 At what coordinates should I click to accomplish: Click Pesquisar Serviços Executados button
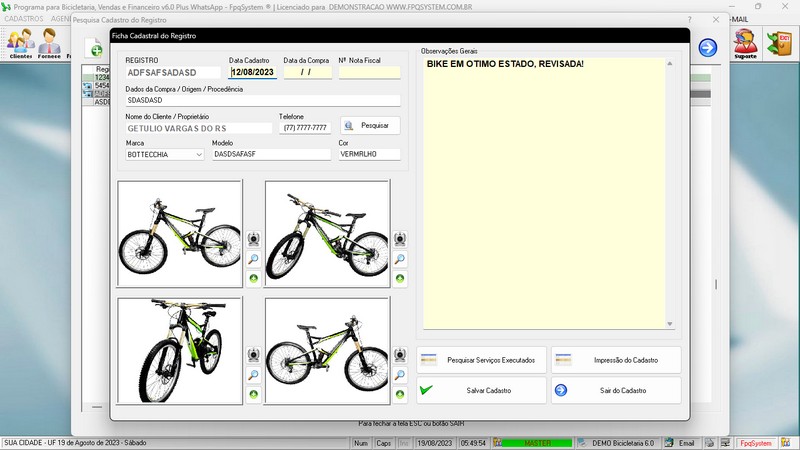(x=481, y=360)
